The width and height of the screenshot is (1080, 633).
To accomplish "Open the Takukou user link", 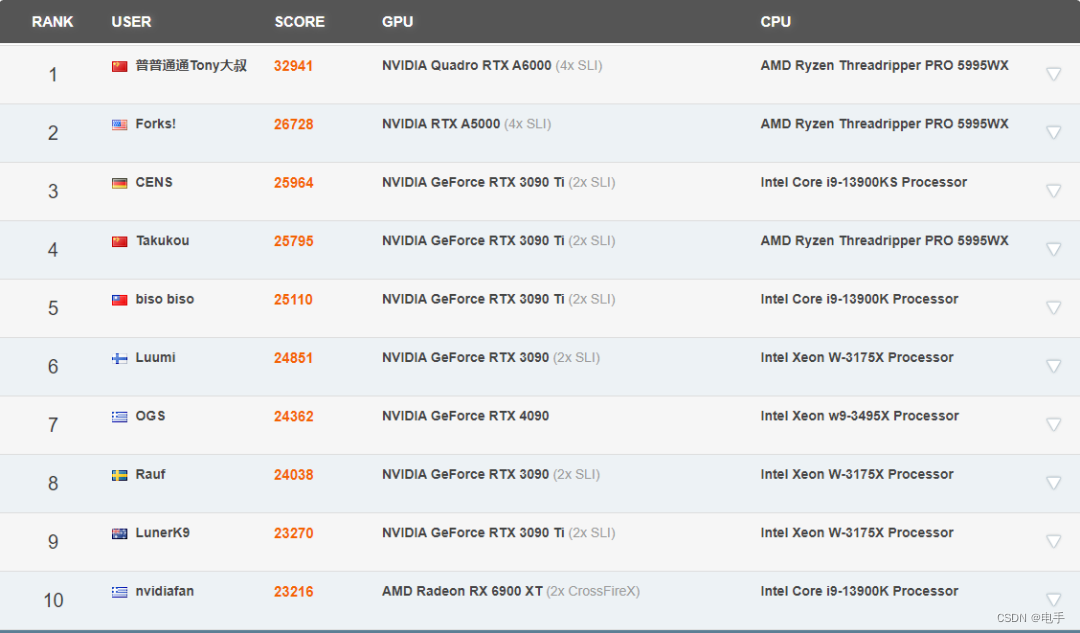I will tap(163, 241).
